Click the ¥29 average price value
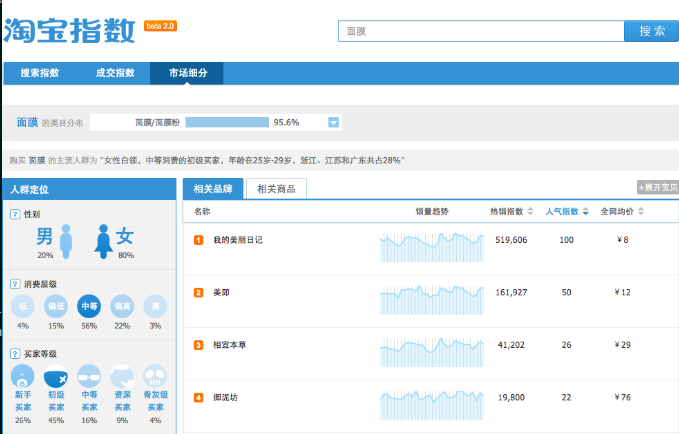 tap(623, 345)
